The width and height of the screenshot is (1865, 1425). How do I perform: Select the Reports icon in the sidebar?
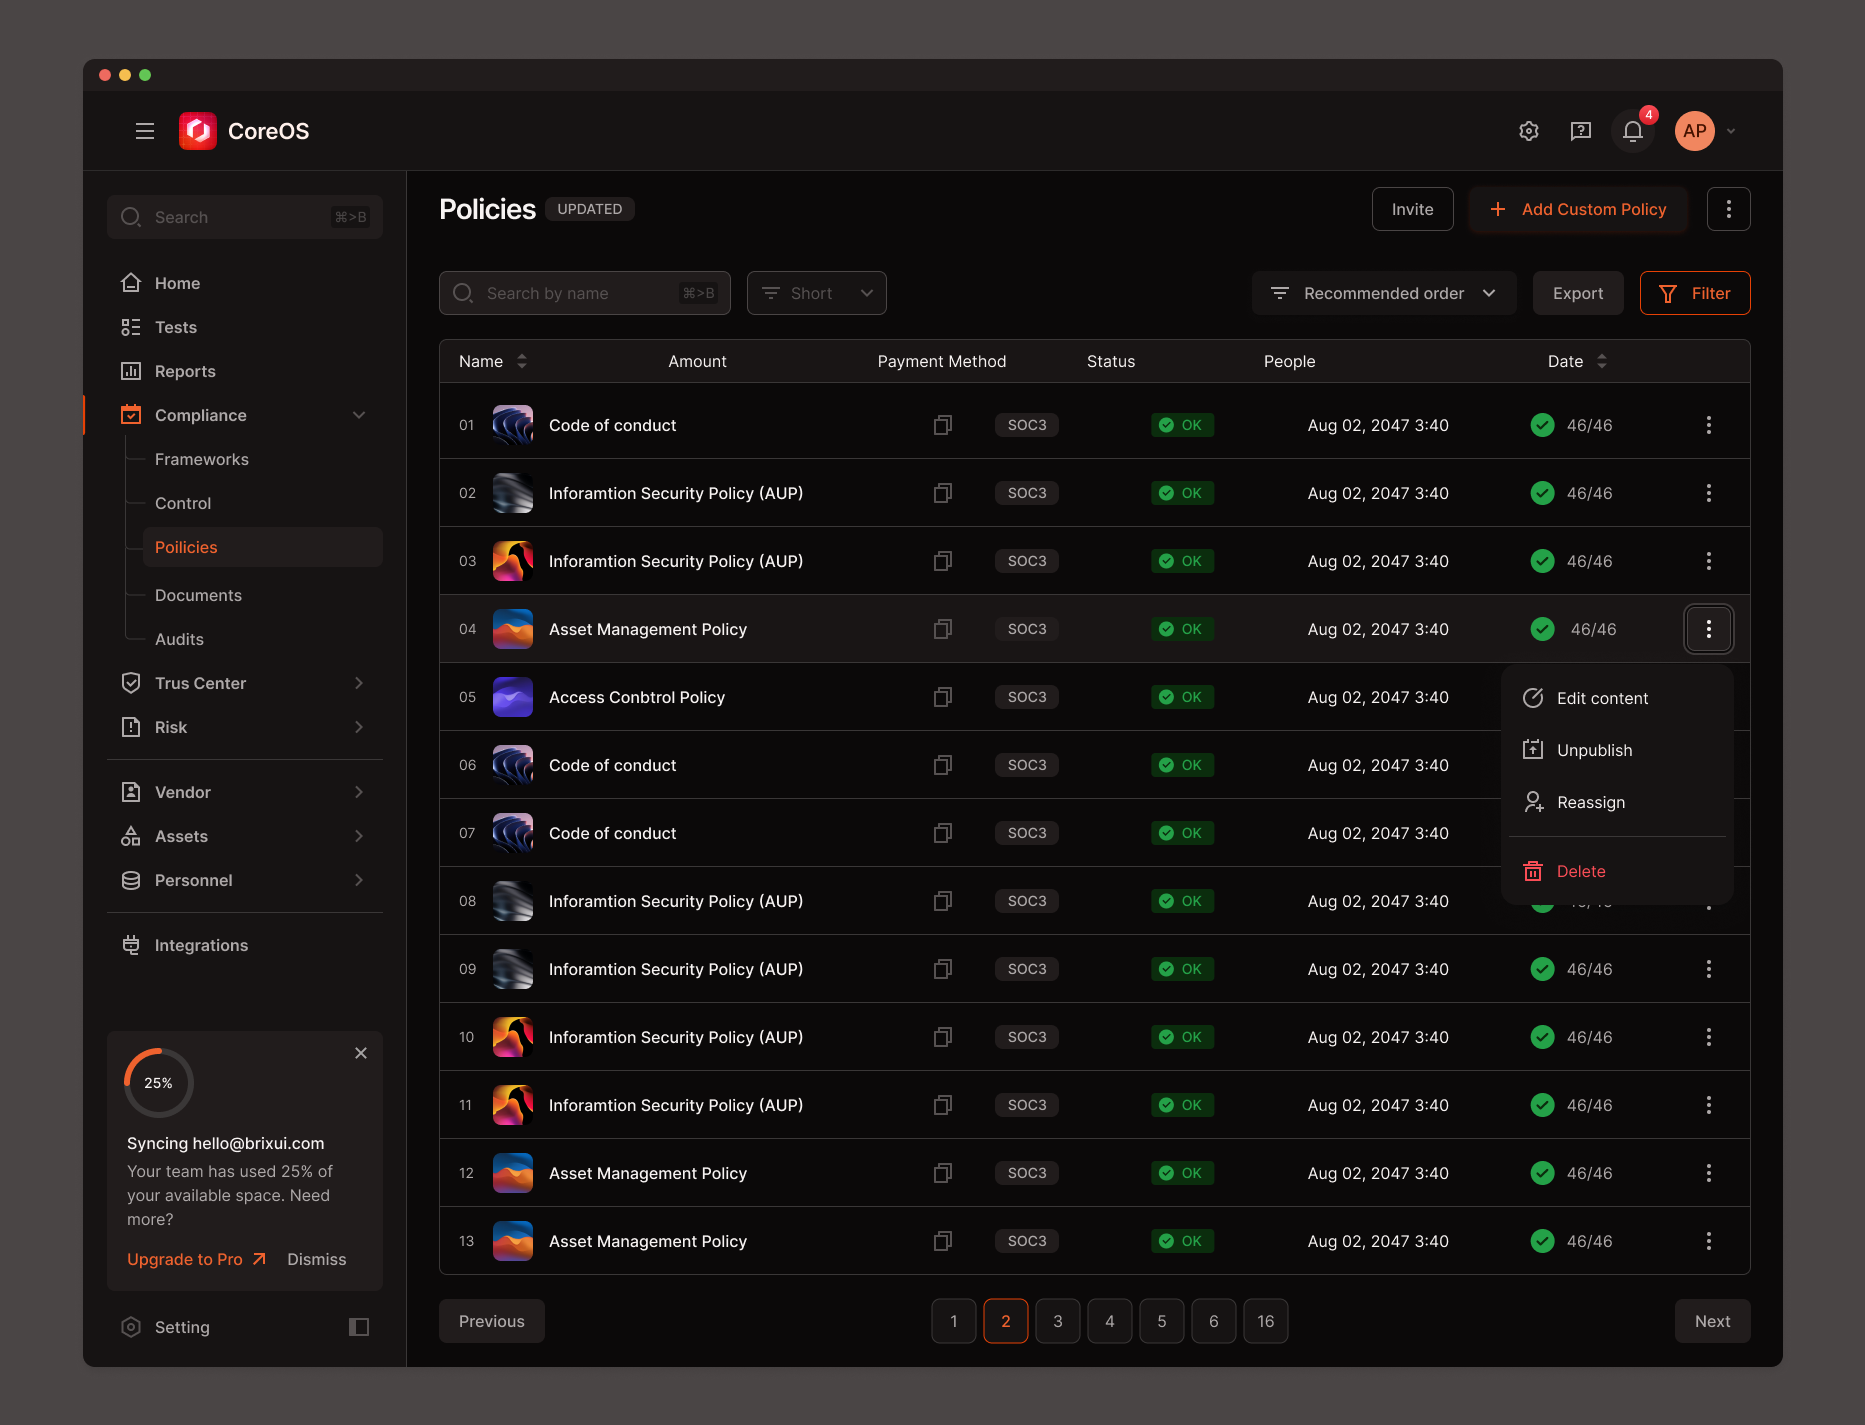(131, 371)
